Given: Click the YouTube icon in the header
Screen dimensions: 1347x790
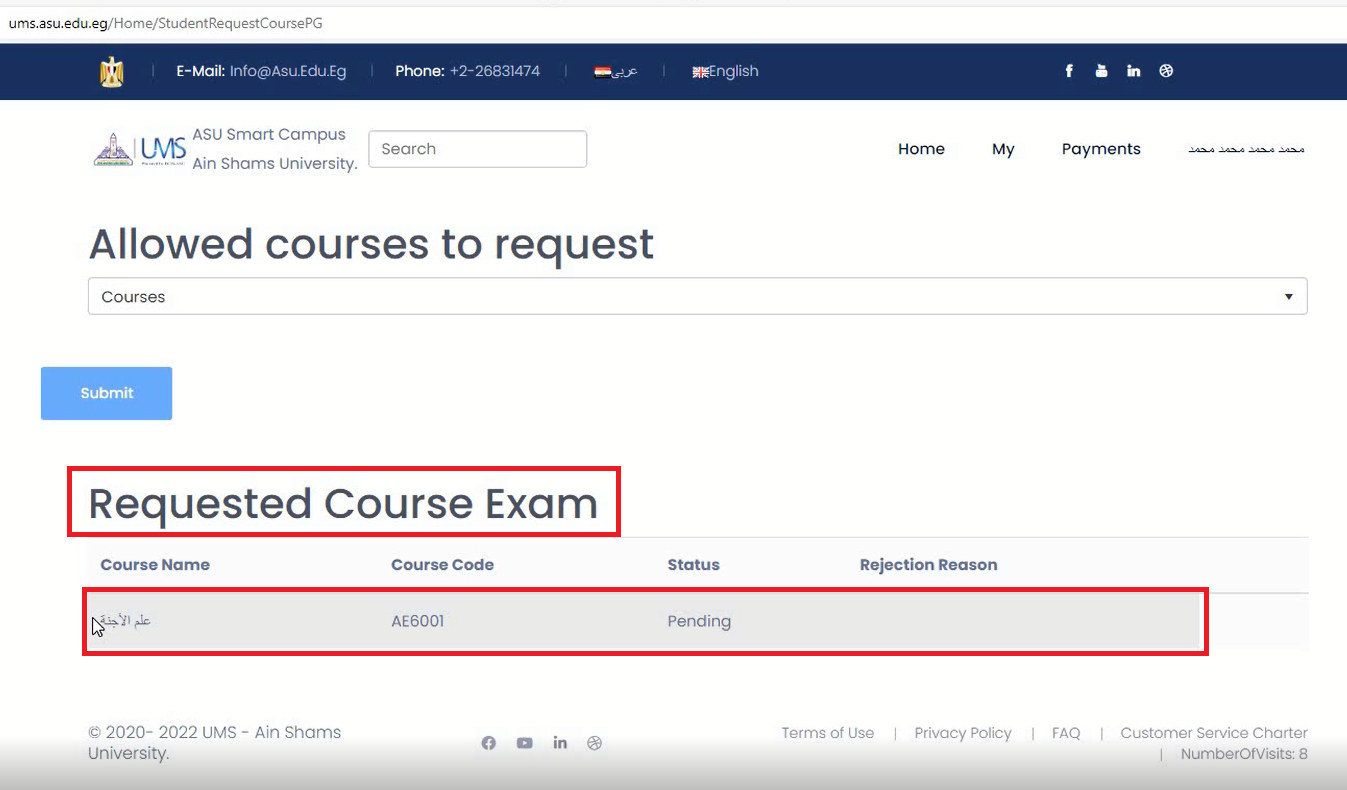Looking at the screenshot, I should point(1101,71).
